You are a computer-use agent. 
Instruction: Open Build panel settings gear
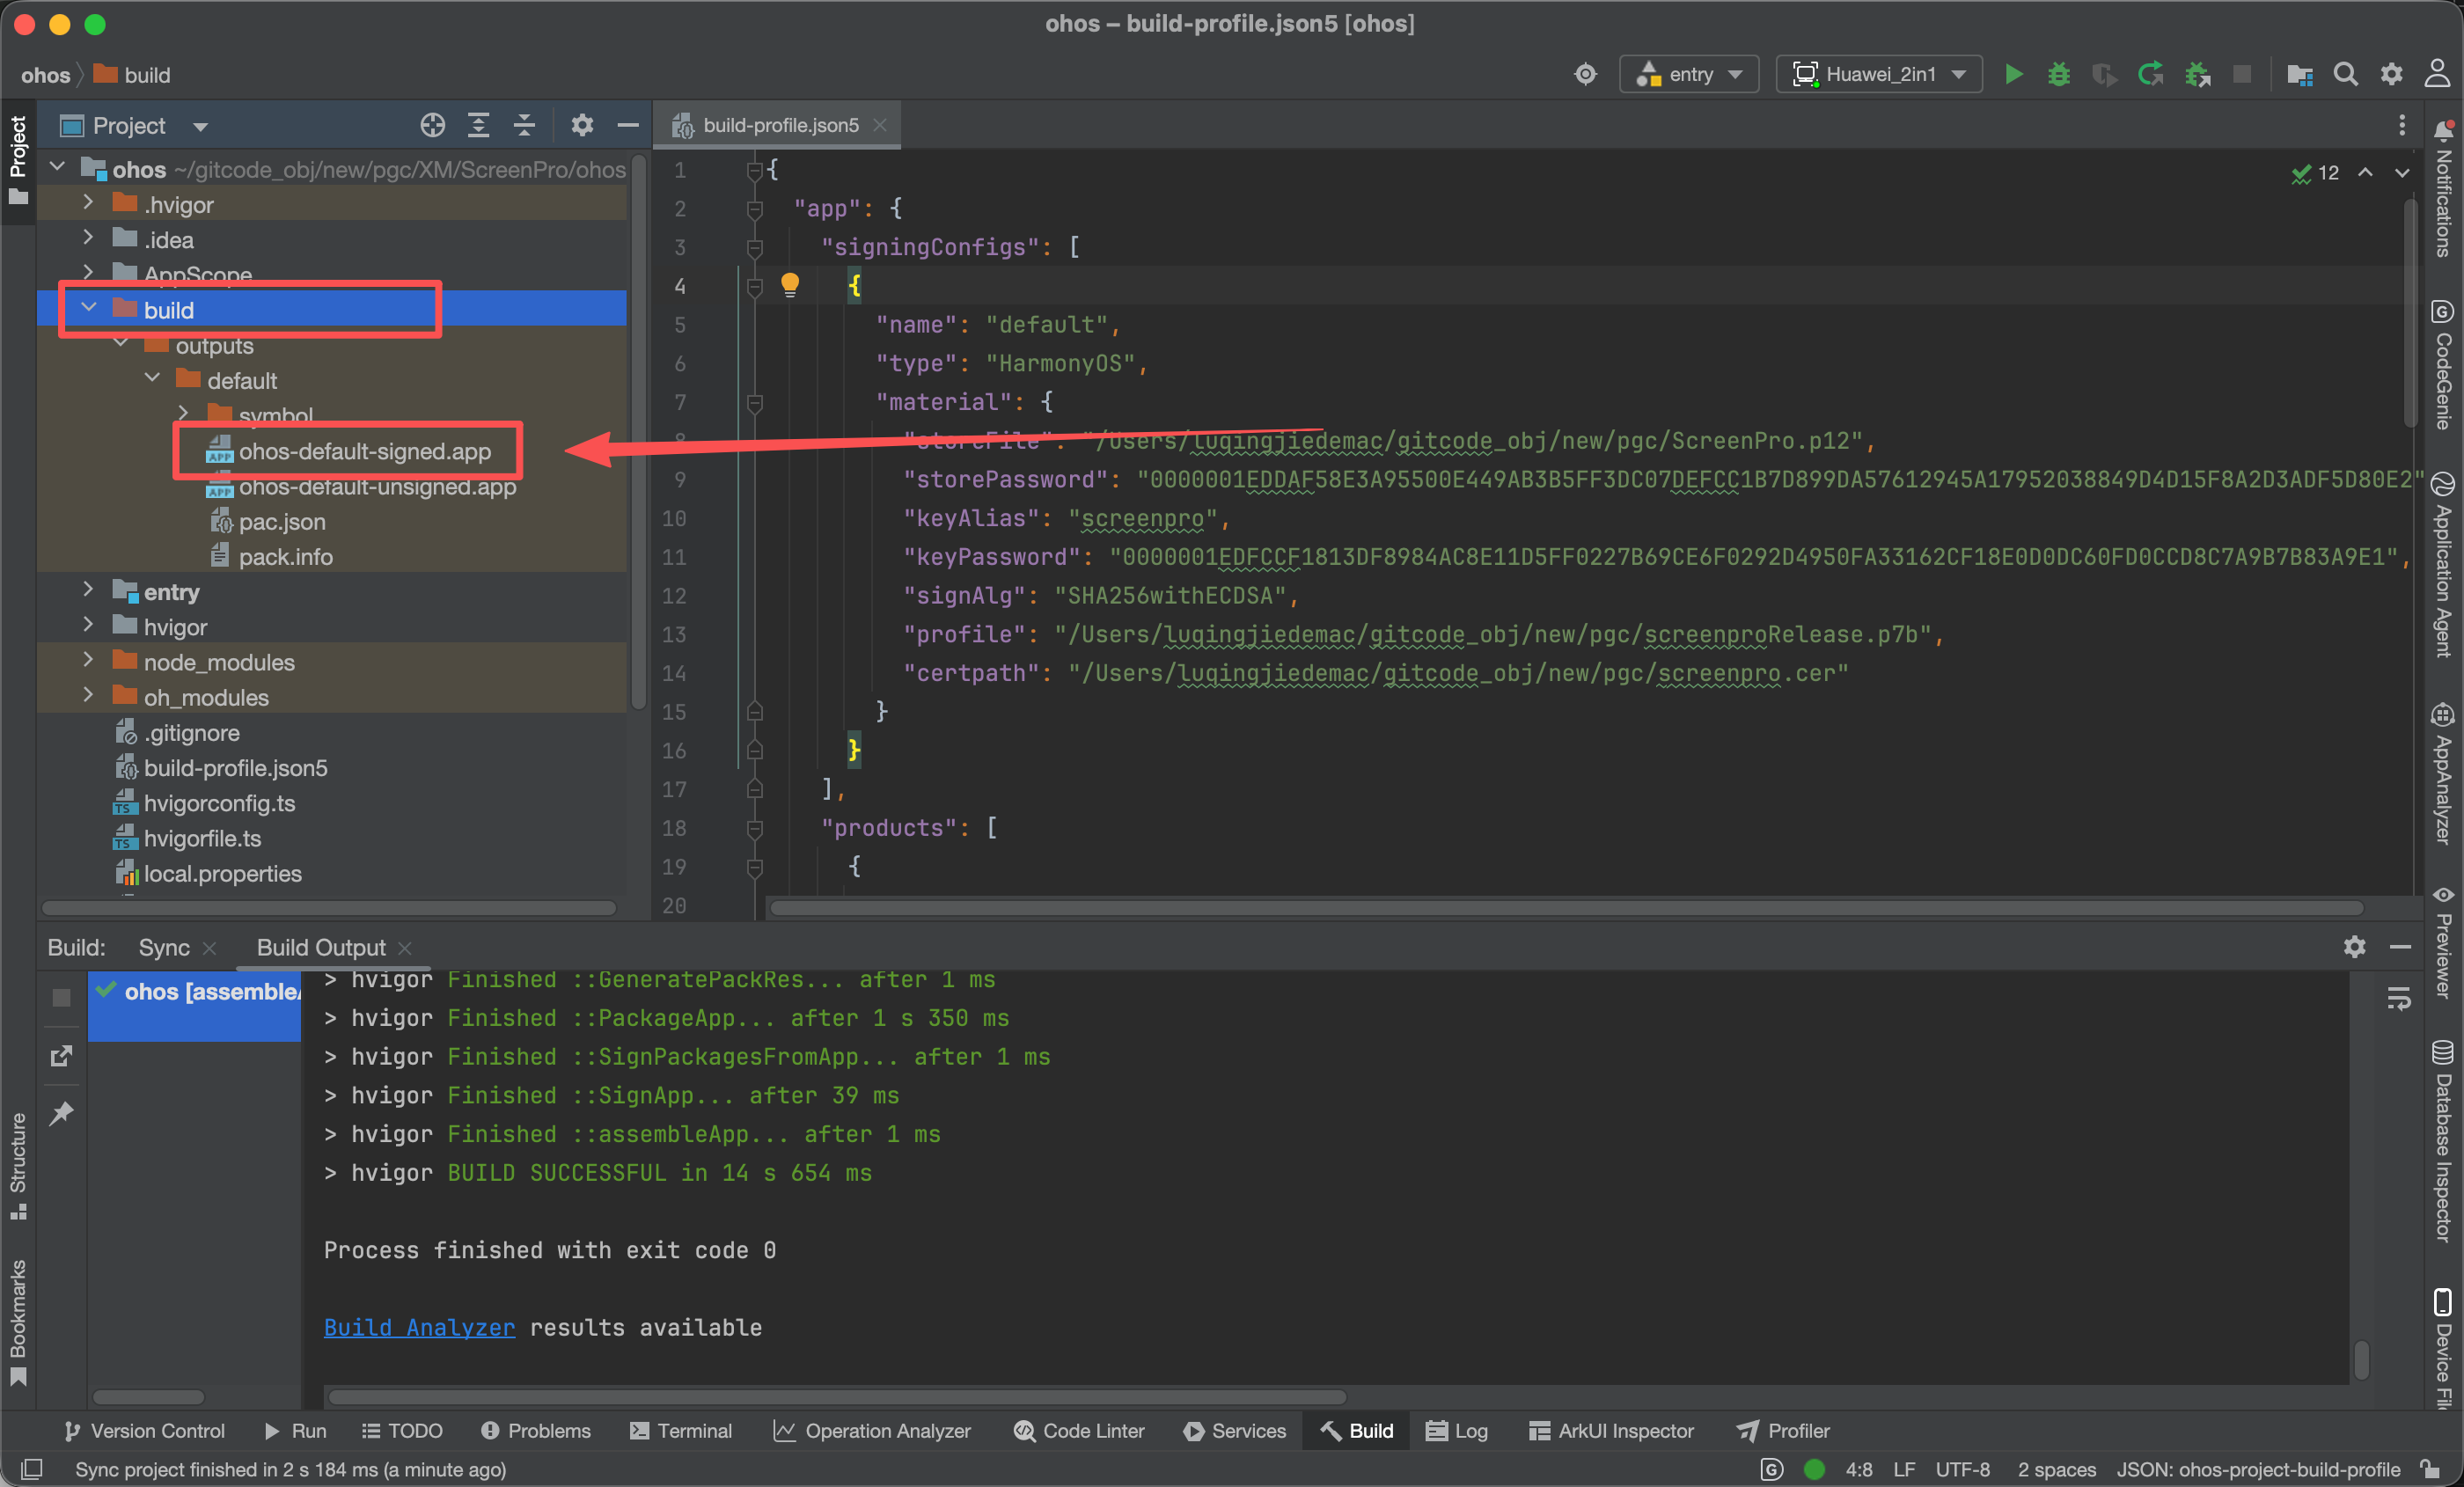[x=2354, y=946]
